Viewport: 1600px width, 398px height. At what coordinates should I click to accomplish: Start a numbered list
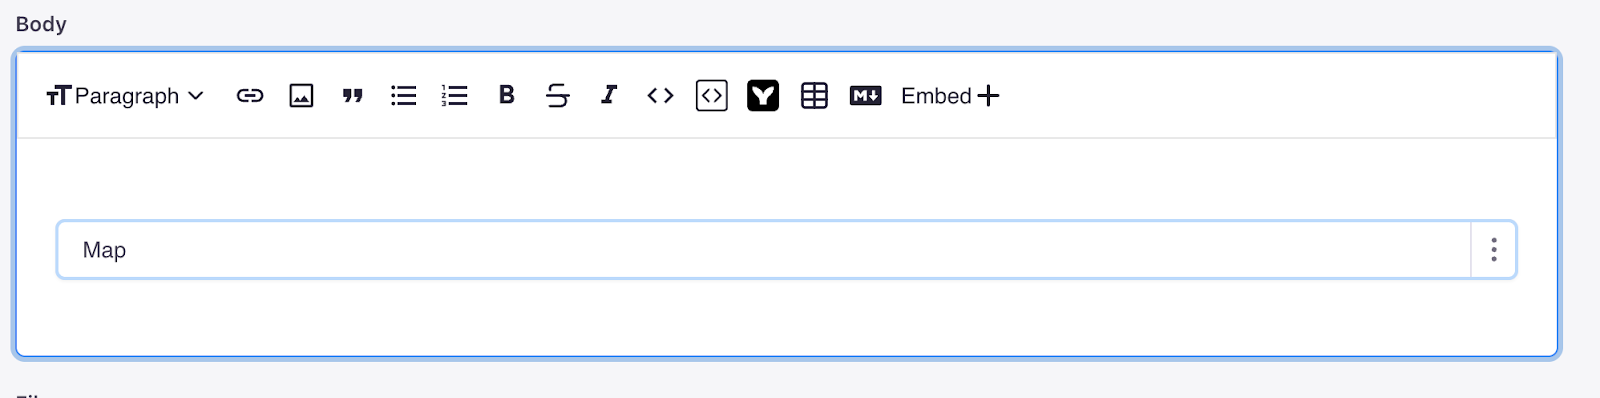click(455, 96)
